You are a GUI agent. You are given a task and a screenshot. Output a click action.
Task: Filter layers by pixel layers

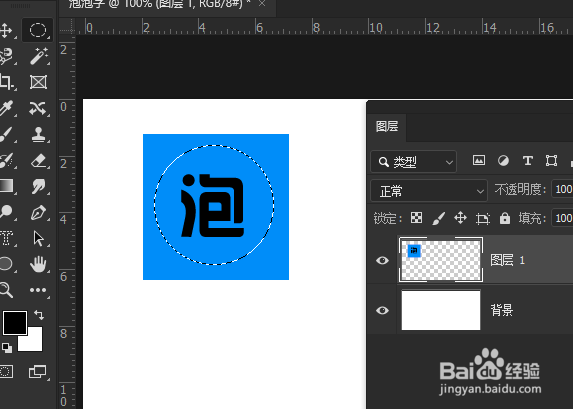tap(479, 160)
